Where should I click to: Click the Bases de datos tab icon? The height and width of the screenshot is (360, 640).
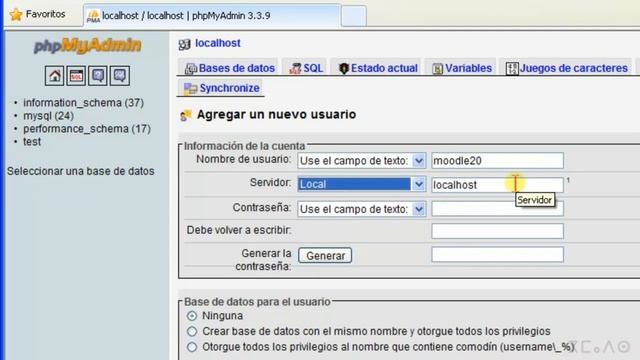tap(191, 69)
